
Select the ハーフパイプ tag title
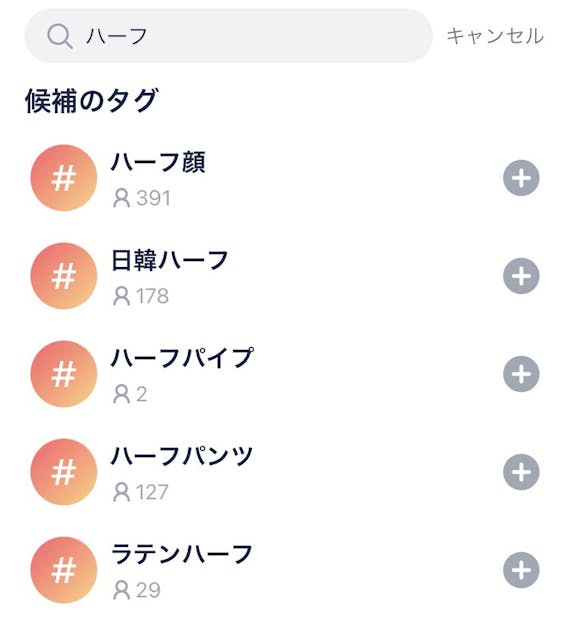point(182,358)
